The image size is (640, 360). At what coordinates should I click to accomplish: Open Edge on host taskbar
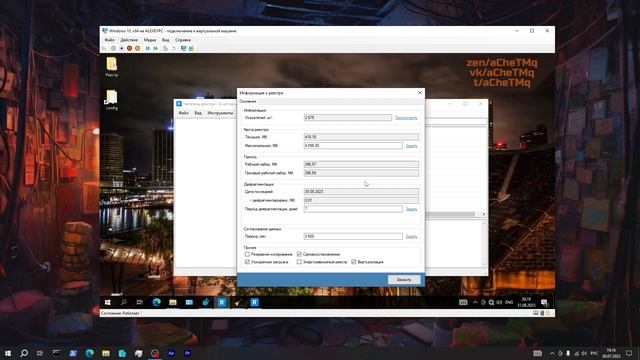coord(89,353)
